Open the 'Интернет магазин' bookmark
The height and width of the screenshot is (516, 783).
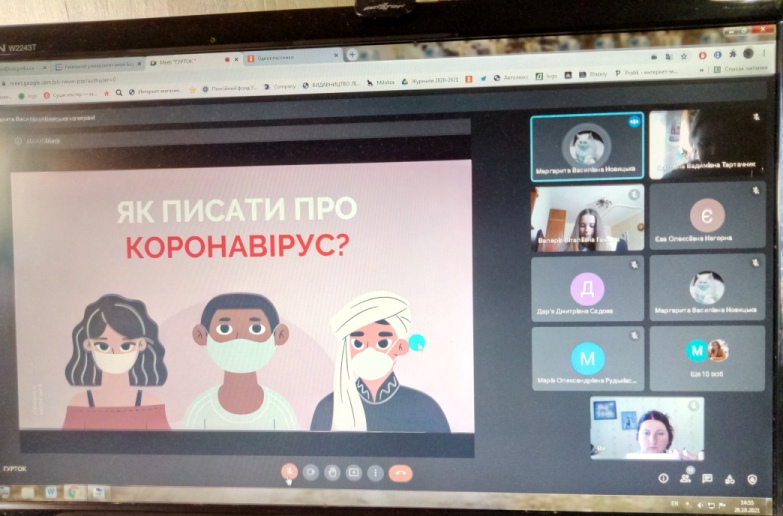click(155, 91)
